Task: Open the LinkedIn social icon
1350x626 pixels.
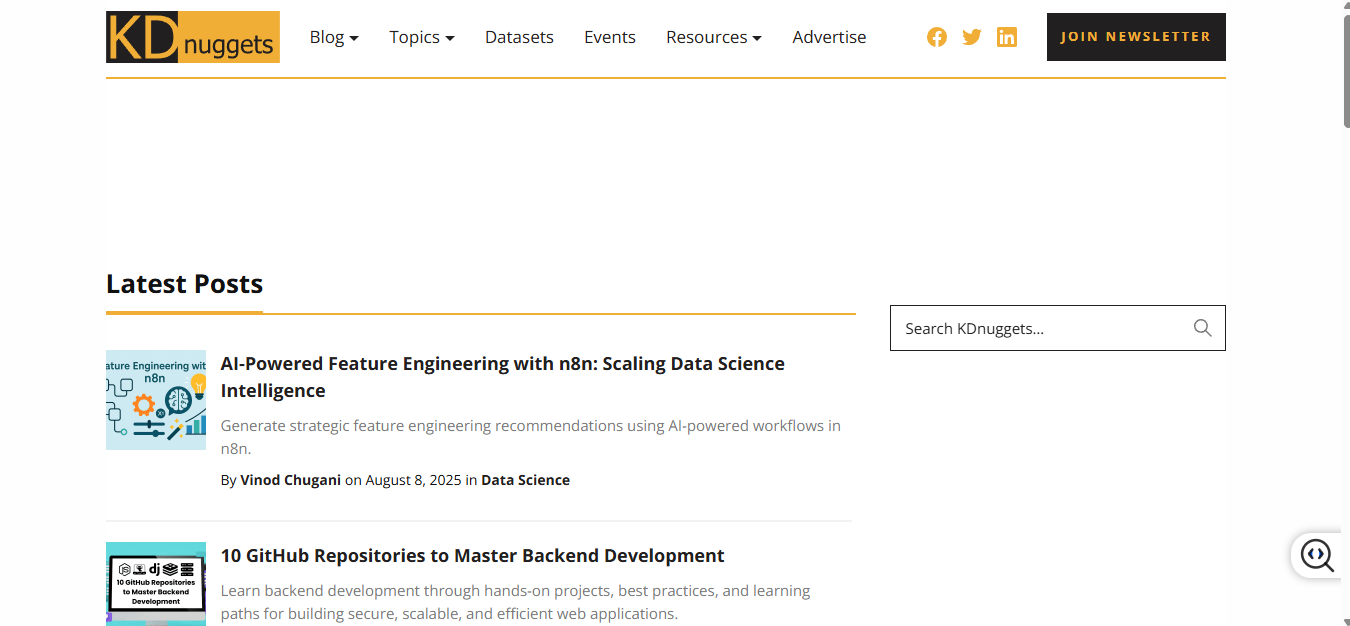Action: click(1007, 37)
